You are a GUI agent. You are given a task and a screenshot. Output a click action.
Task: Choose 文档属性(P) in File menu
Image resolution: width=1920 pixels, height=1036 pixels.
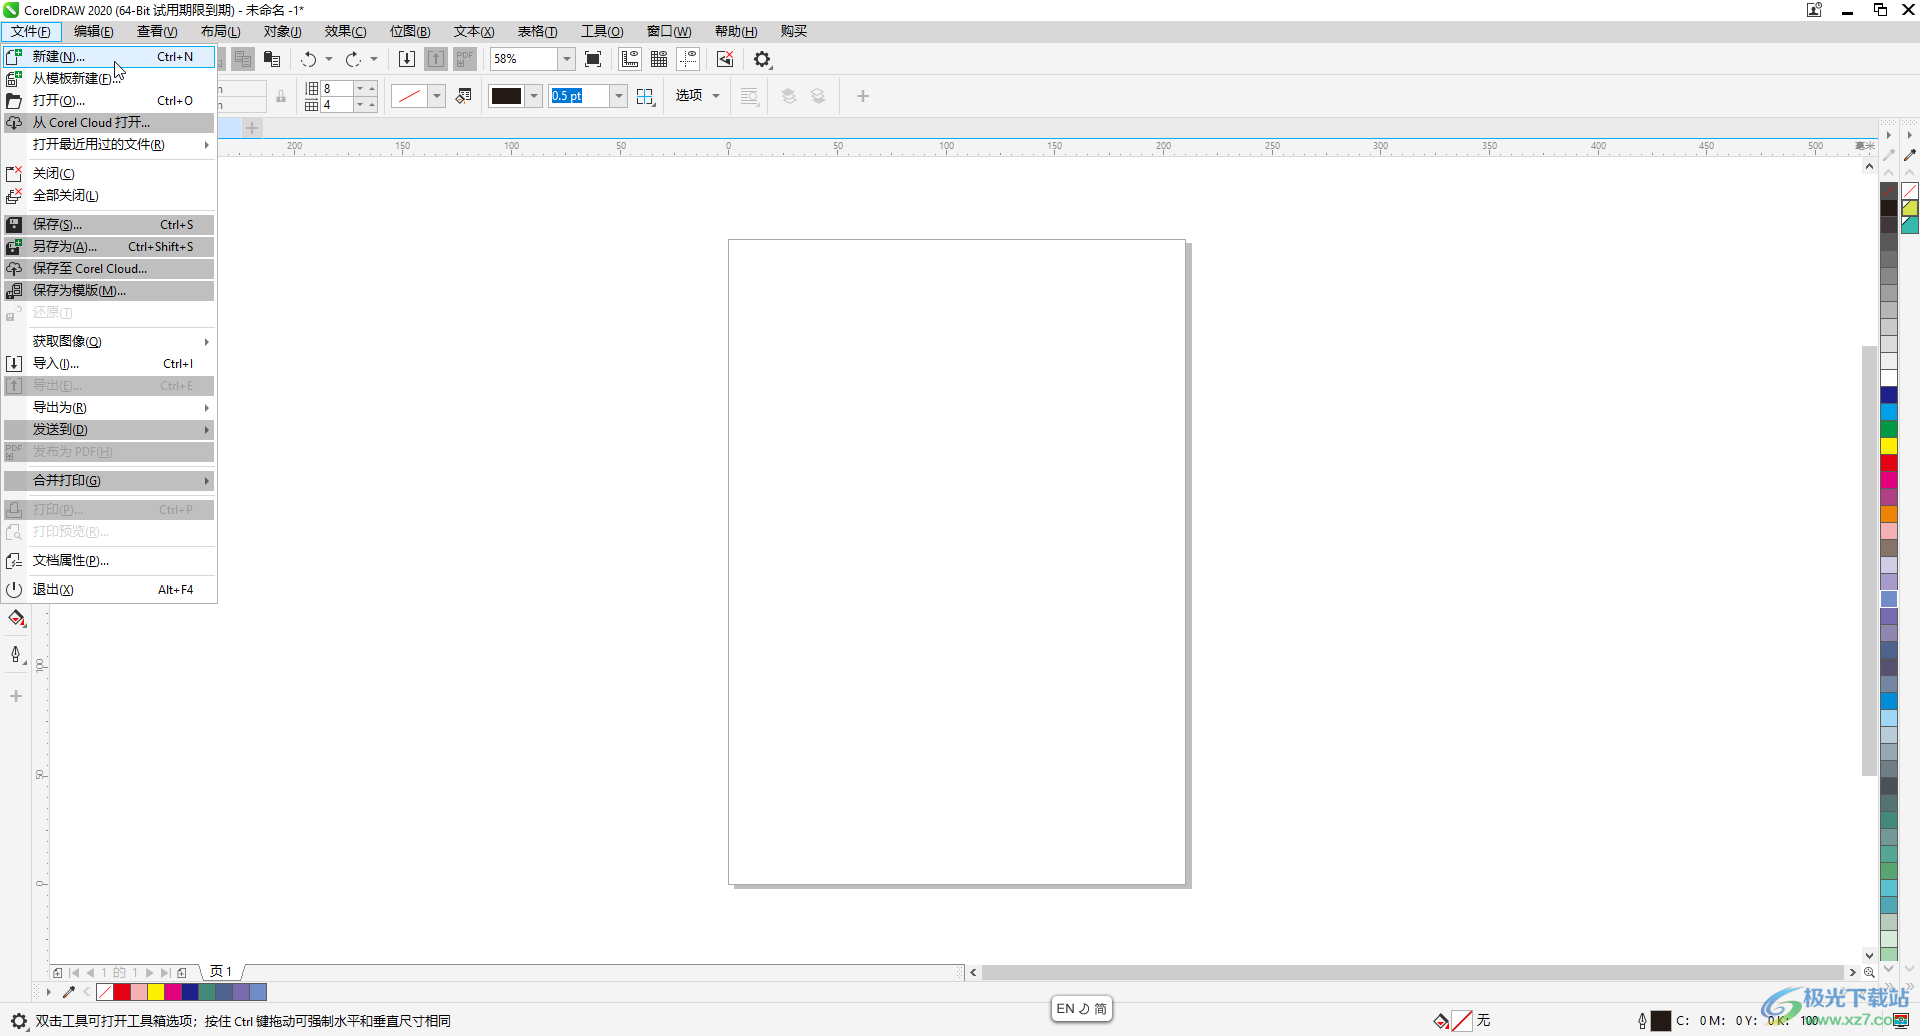click(x=110, y=561)
